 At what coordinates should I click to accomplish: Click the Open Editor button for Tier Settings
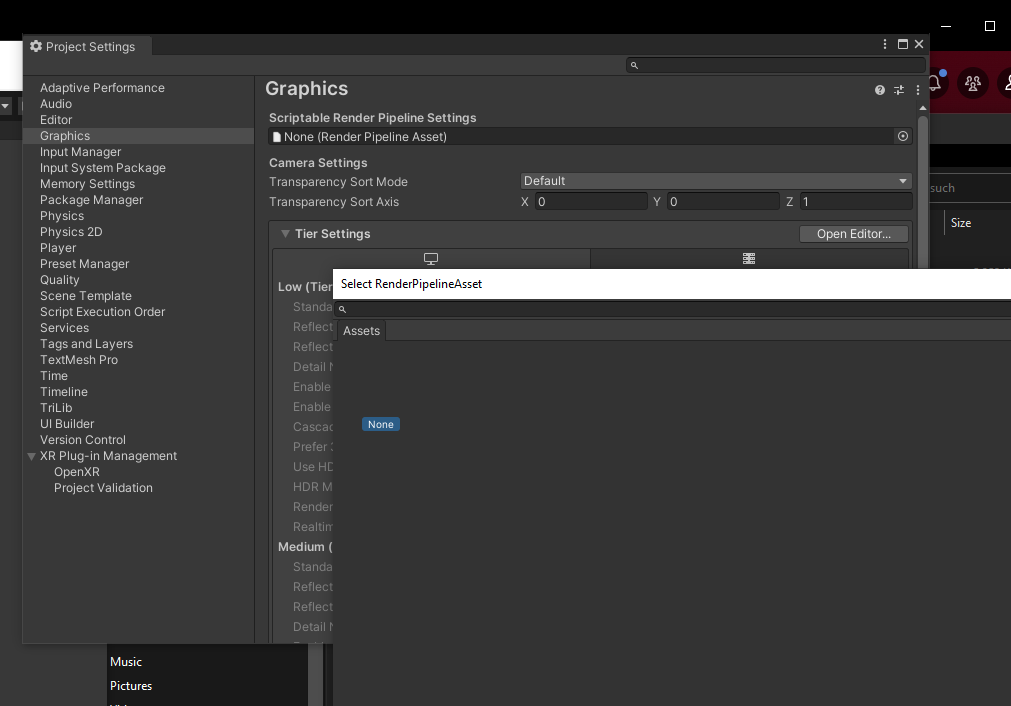coord(853,233)
